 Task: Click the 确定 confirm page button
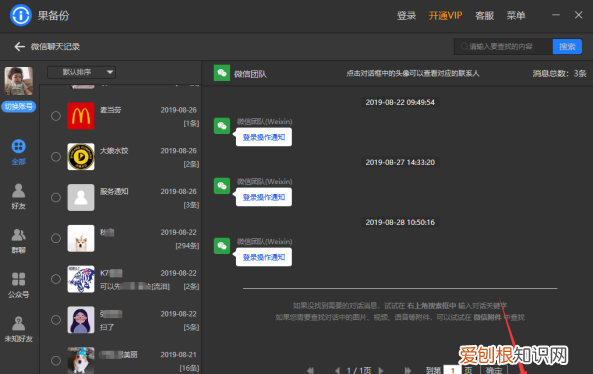[x=494, y=370]
